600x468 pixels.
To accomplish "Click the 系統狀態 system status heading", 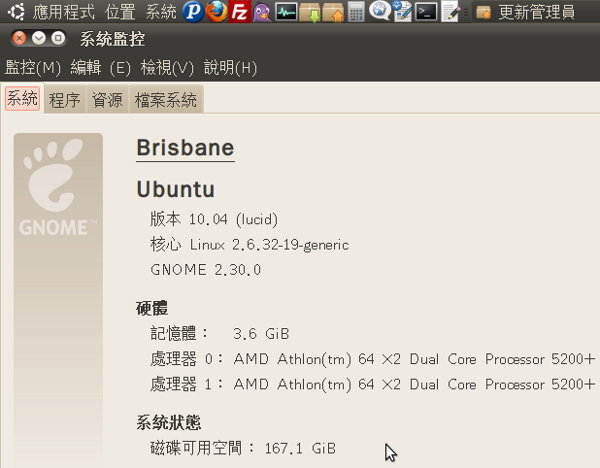I will tap(169, 423).
